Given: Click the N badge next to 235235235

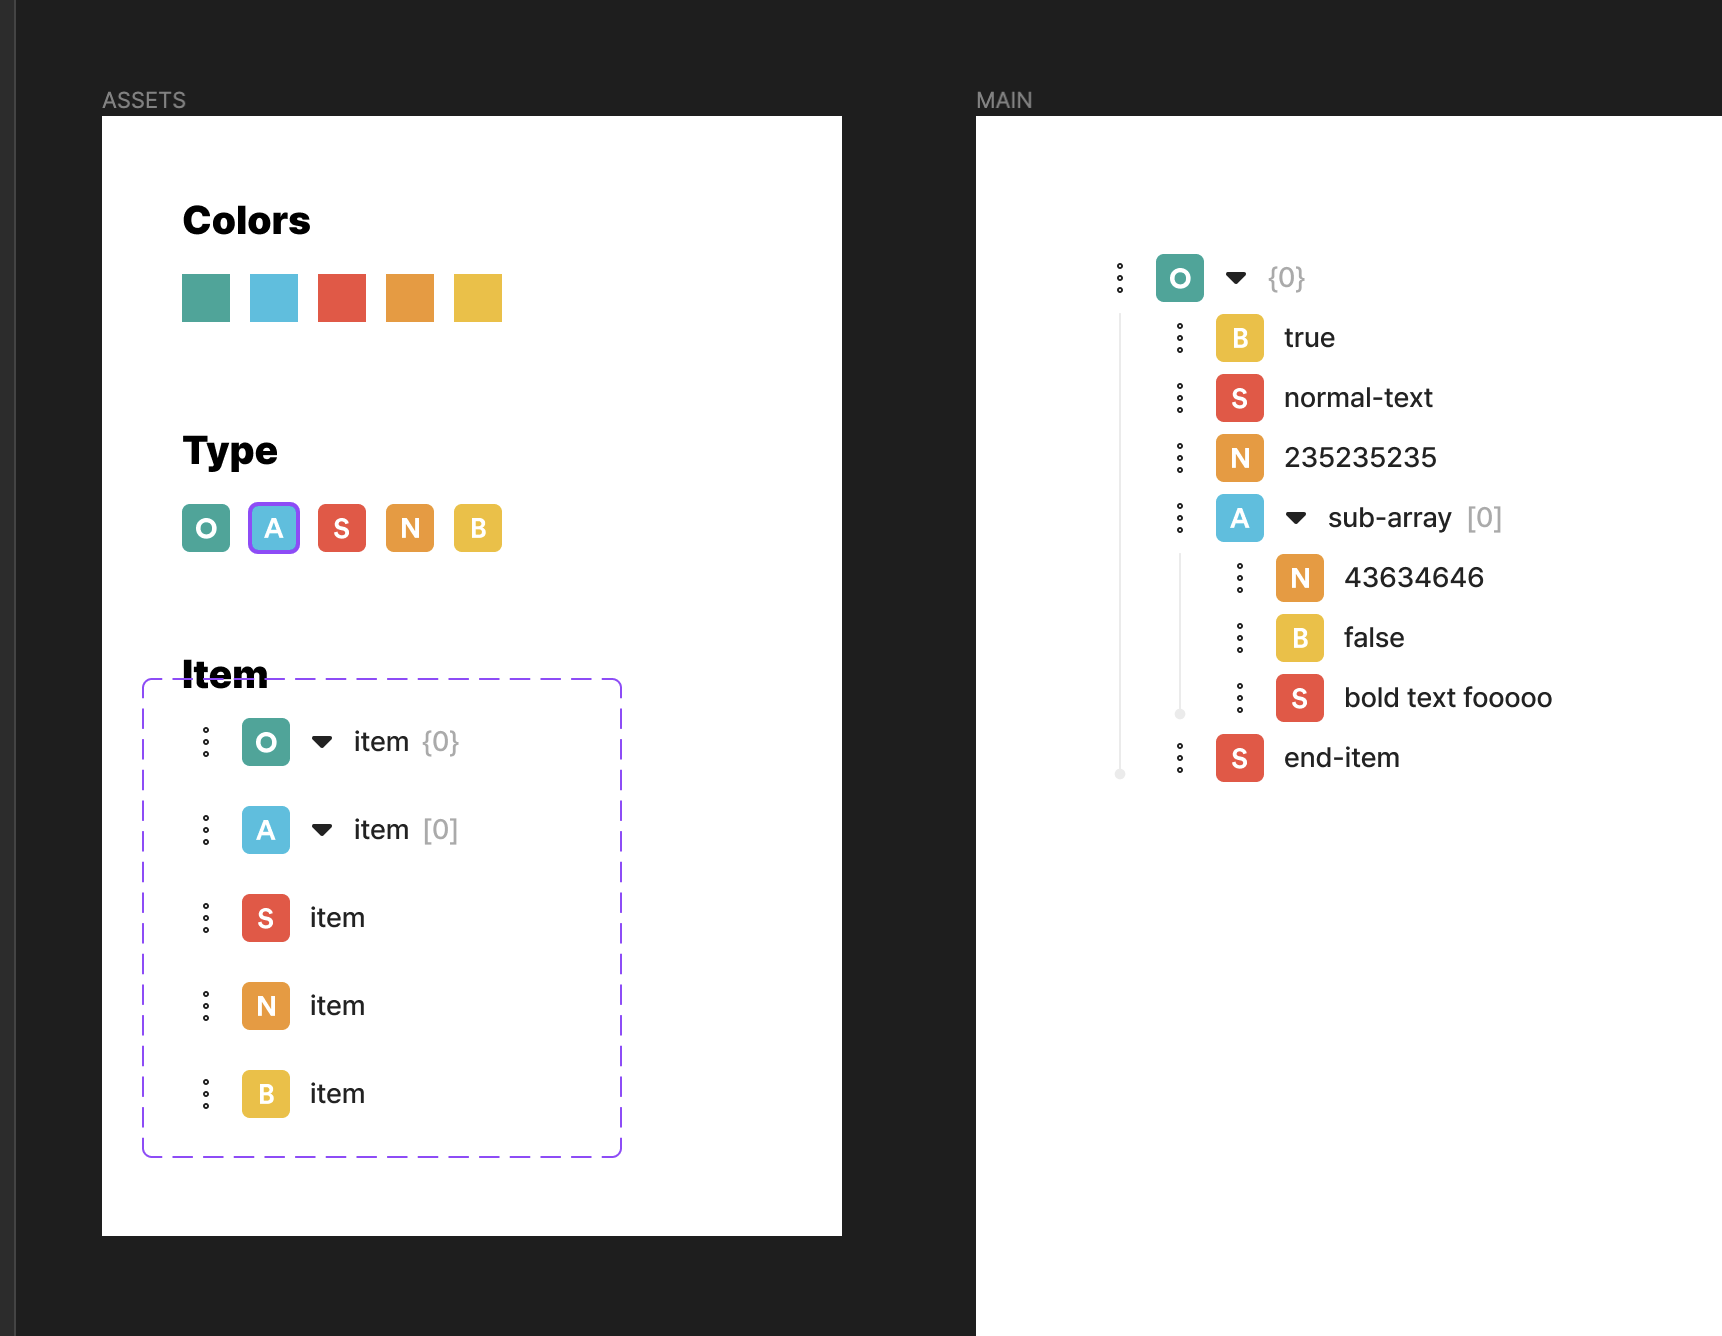Looking at the screenshot, I should [x=1240, y=458].
